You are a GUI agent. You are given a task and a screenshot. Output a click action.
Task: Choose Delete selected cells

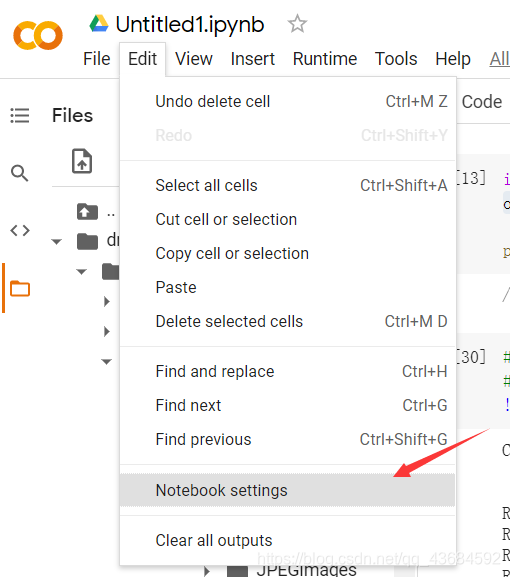(288, 322)
